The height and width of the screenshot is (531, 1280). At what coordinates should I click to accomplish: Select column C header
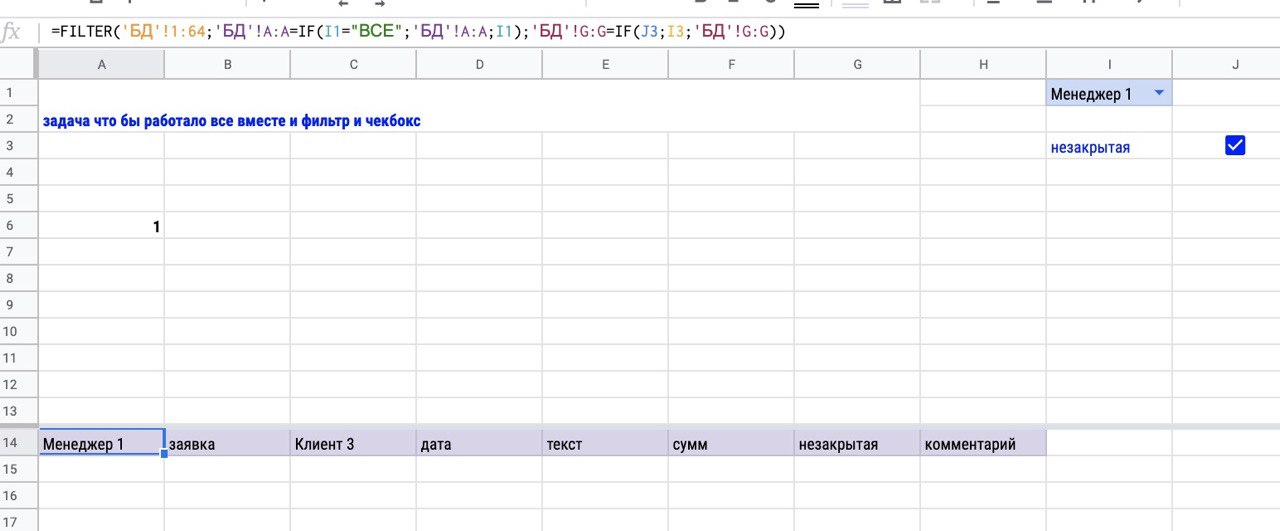[353, 64]
